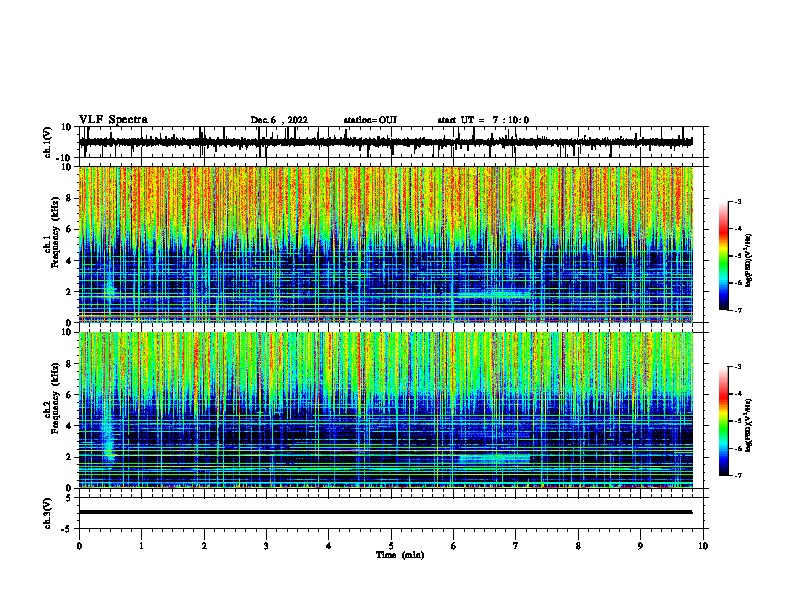Click the "ch.3(V)" axis label

coord(48,513)
